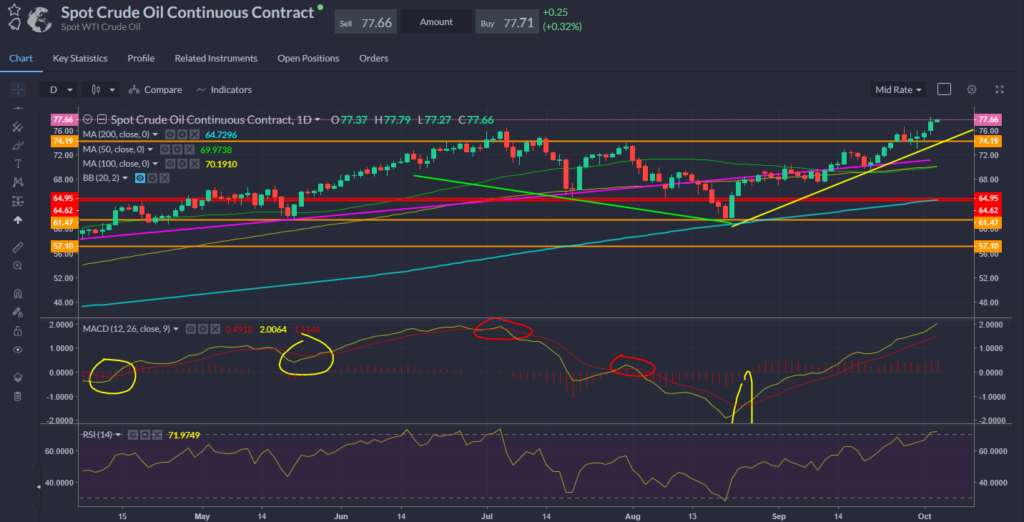Click the Amount input field
1024x522 pixels.
coord(436,21)
